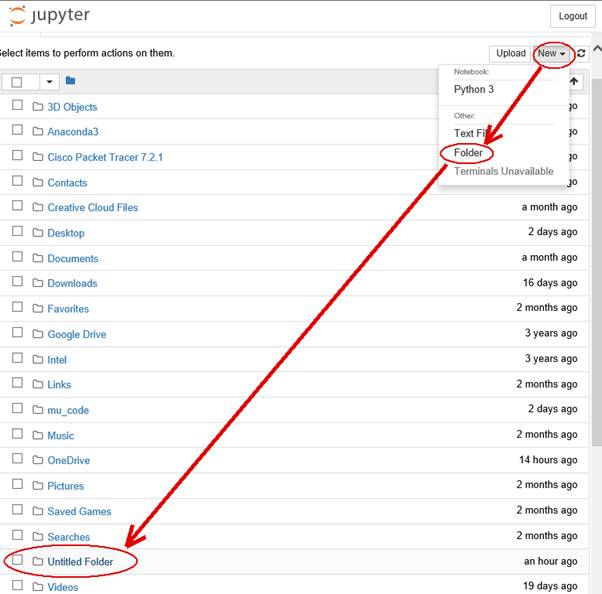
Task: Toggle the select-all checkbox in header
Action: (x=17, y=82)
